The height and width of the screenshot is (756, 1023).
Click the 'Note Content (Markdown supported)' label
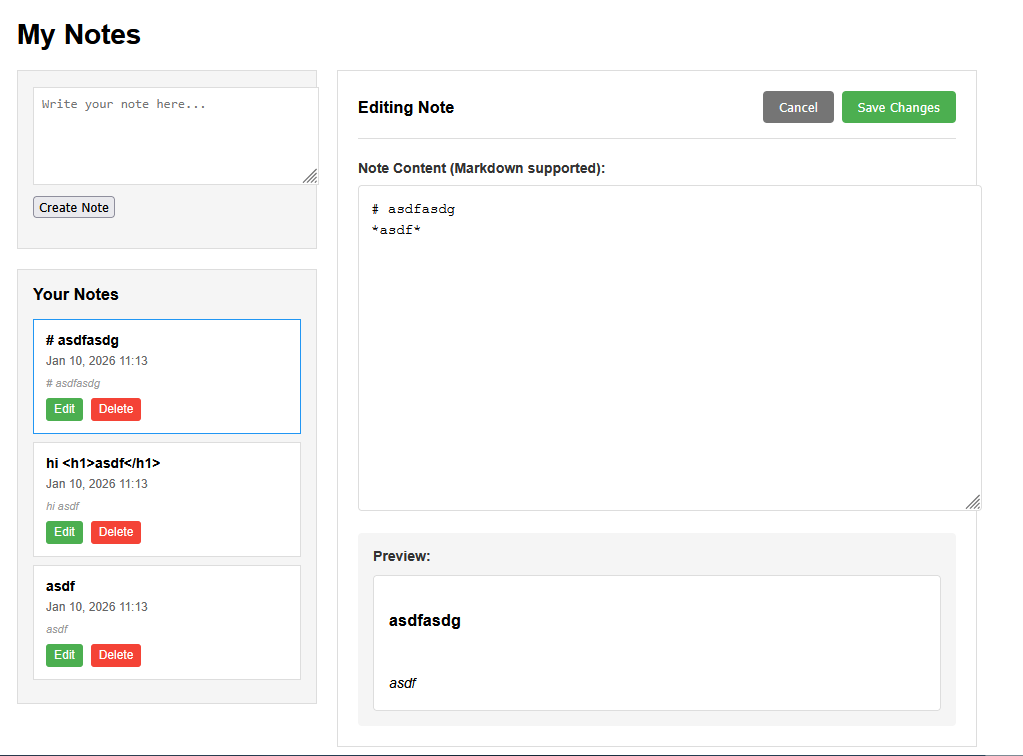[x=481, y=168]
